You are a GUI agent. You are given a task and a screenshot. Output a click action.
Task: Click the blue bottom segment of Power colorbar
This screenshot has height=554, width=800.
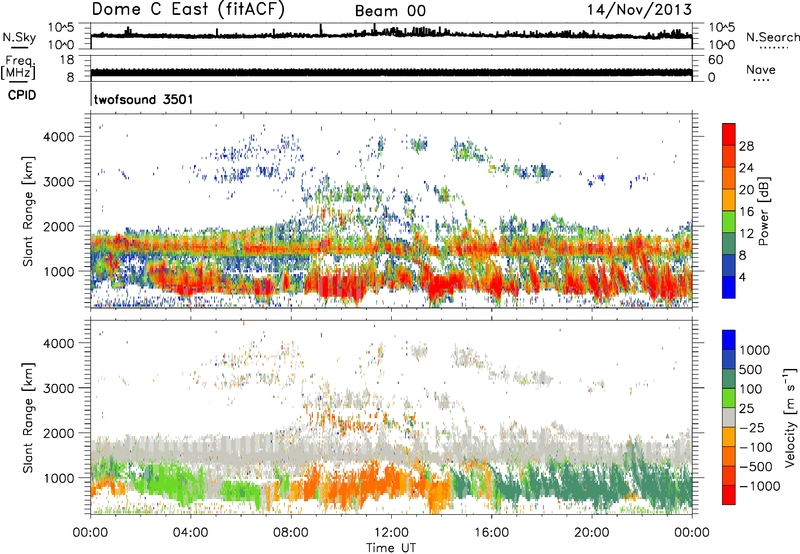coord(729,287)
